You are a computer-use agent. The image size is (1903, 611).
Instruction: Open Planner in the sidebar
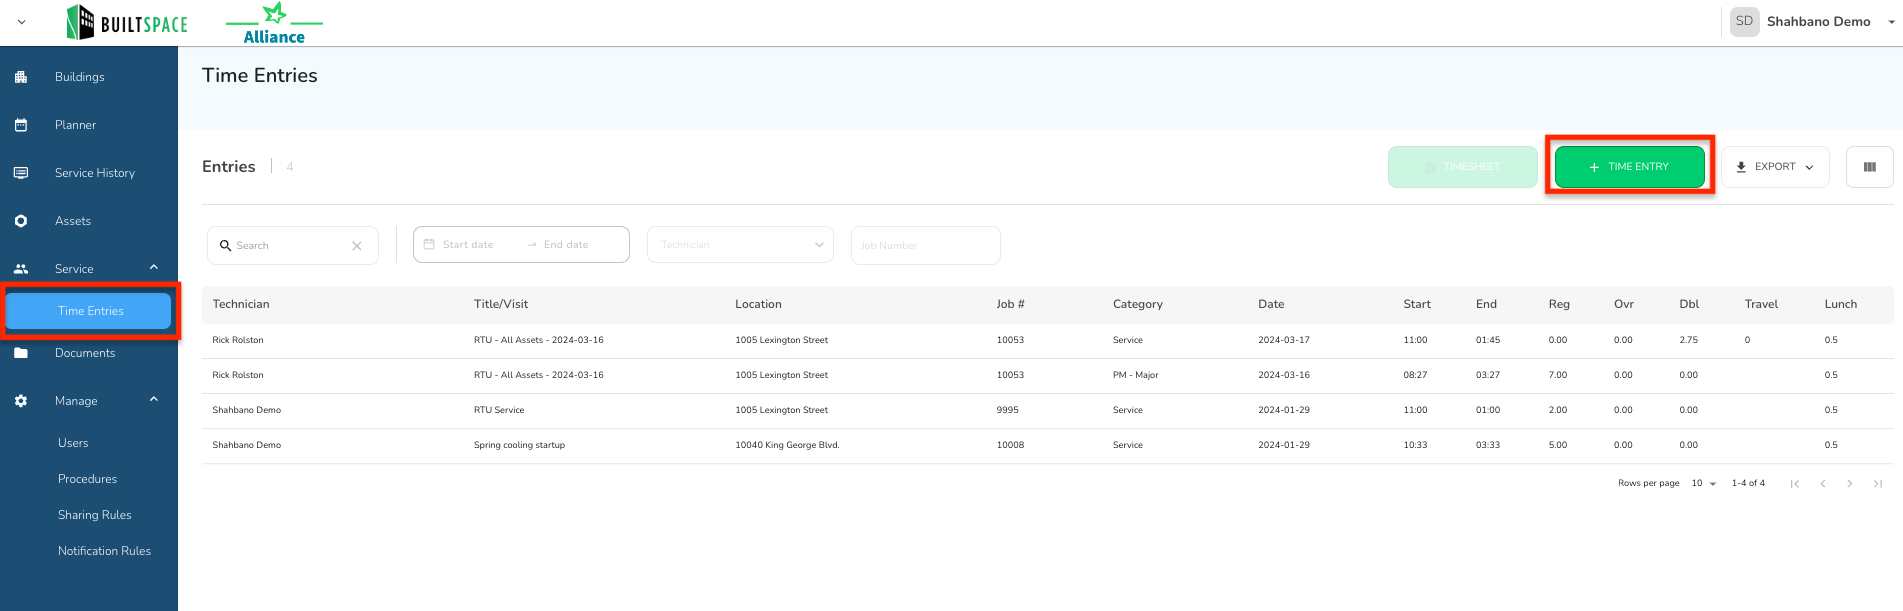pyautogui.click(x=76, y=125)
